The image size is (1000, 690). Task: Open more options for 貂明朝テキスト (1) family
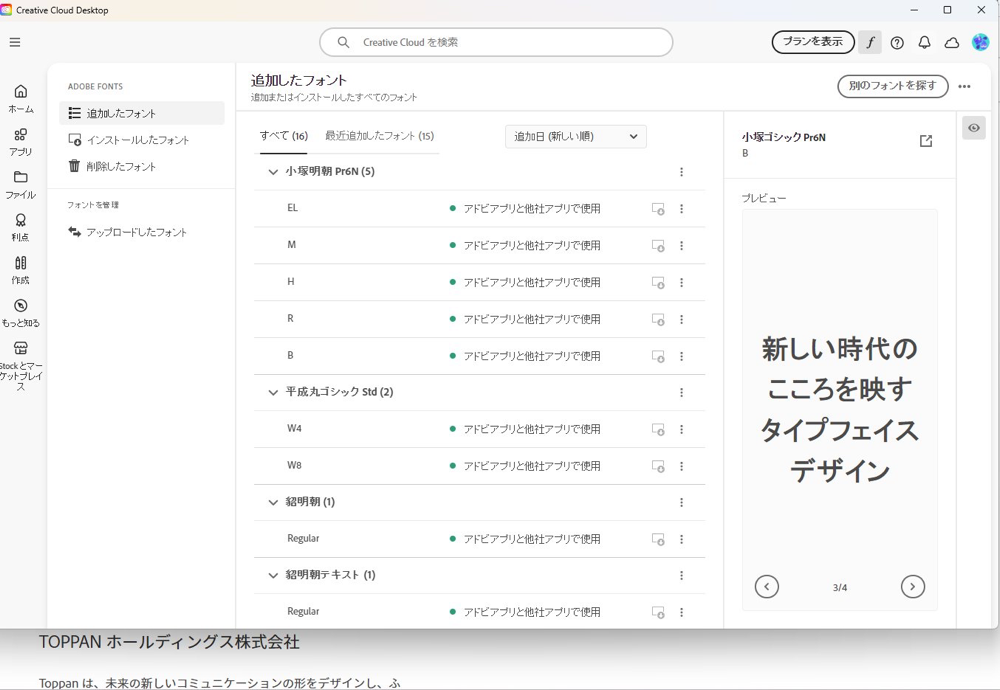(682, 576)
